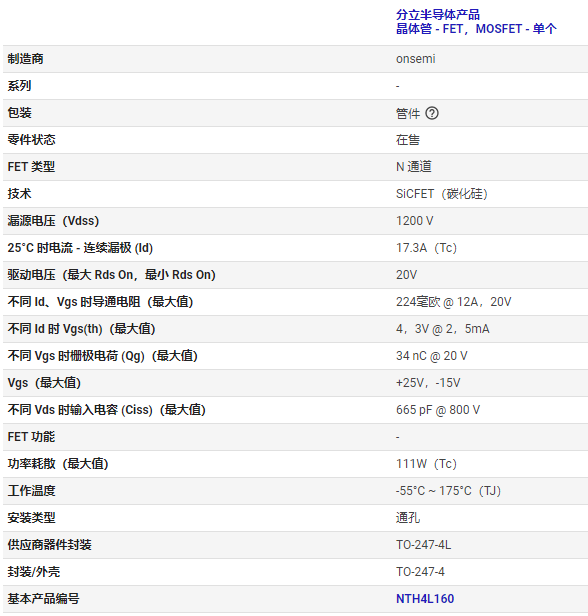Click the -55°C ~ 175°C operating temperature value
588x616 pixels.
448,491
